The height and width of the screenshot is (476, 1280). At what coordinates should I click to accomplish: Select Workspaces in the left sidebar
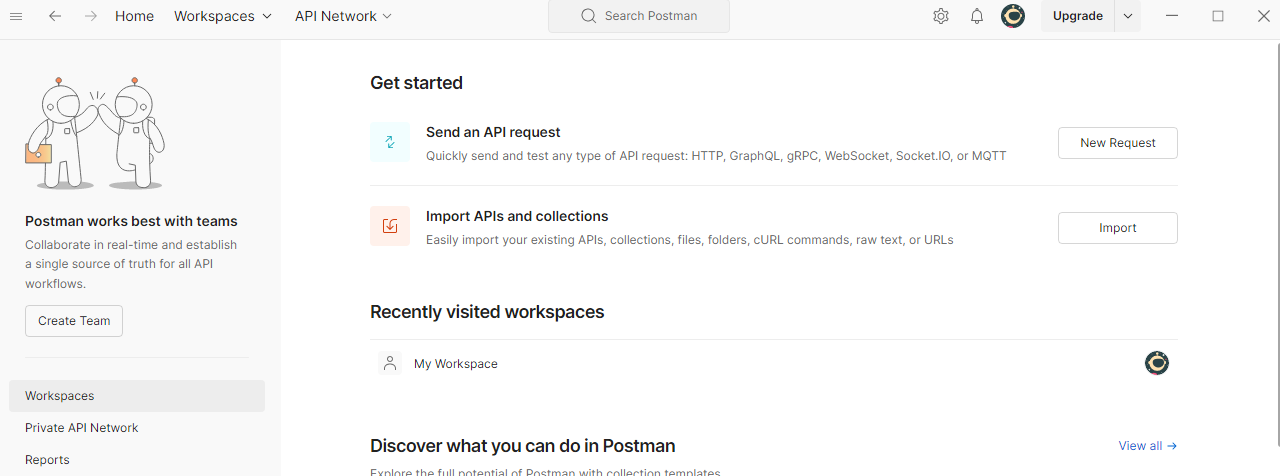pos(137,396)
